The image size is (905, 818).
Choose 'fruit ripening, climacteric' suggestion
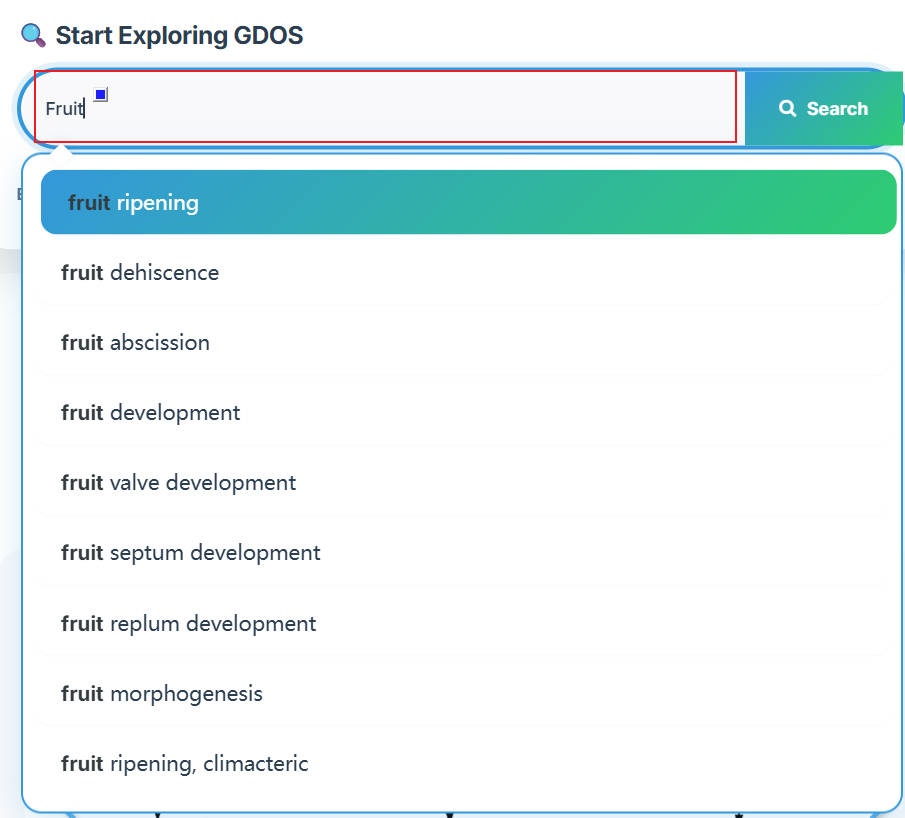(x=468, y=764)
